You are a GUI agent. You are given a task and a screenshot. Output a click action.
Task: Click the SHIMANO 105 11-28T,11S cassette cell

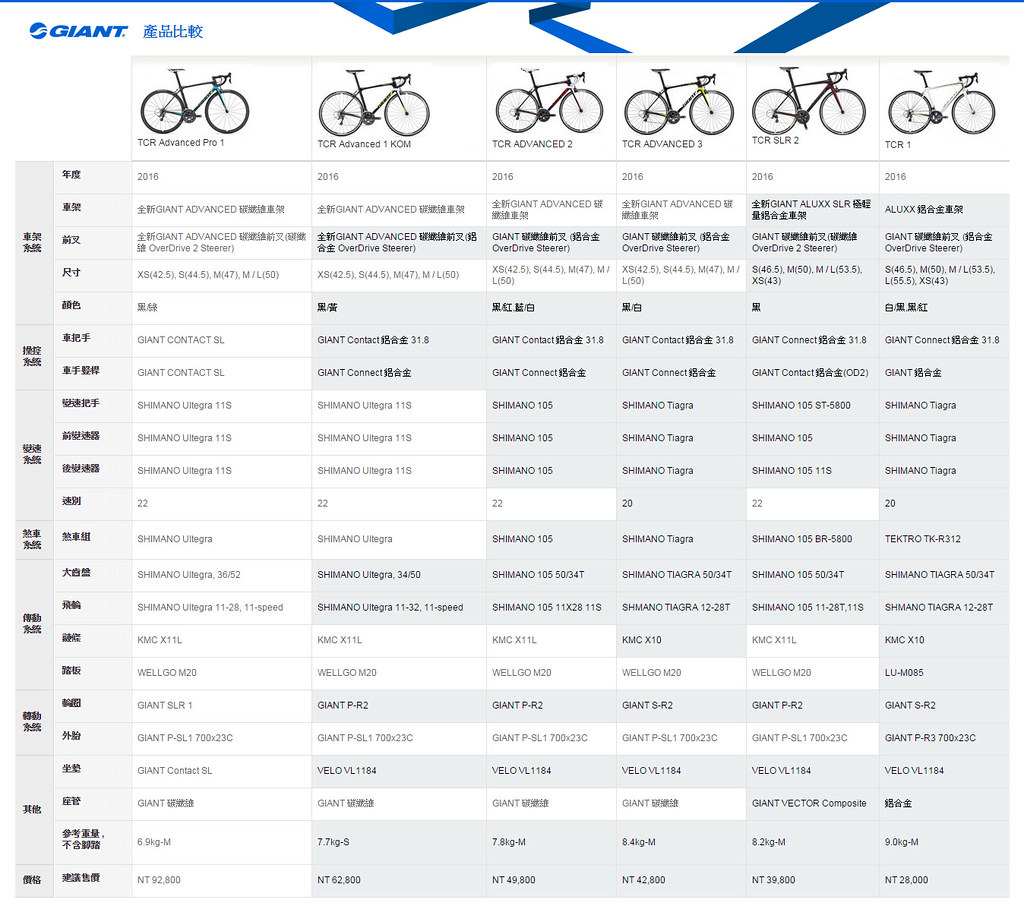[812, 607]
